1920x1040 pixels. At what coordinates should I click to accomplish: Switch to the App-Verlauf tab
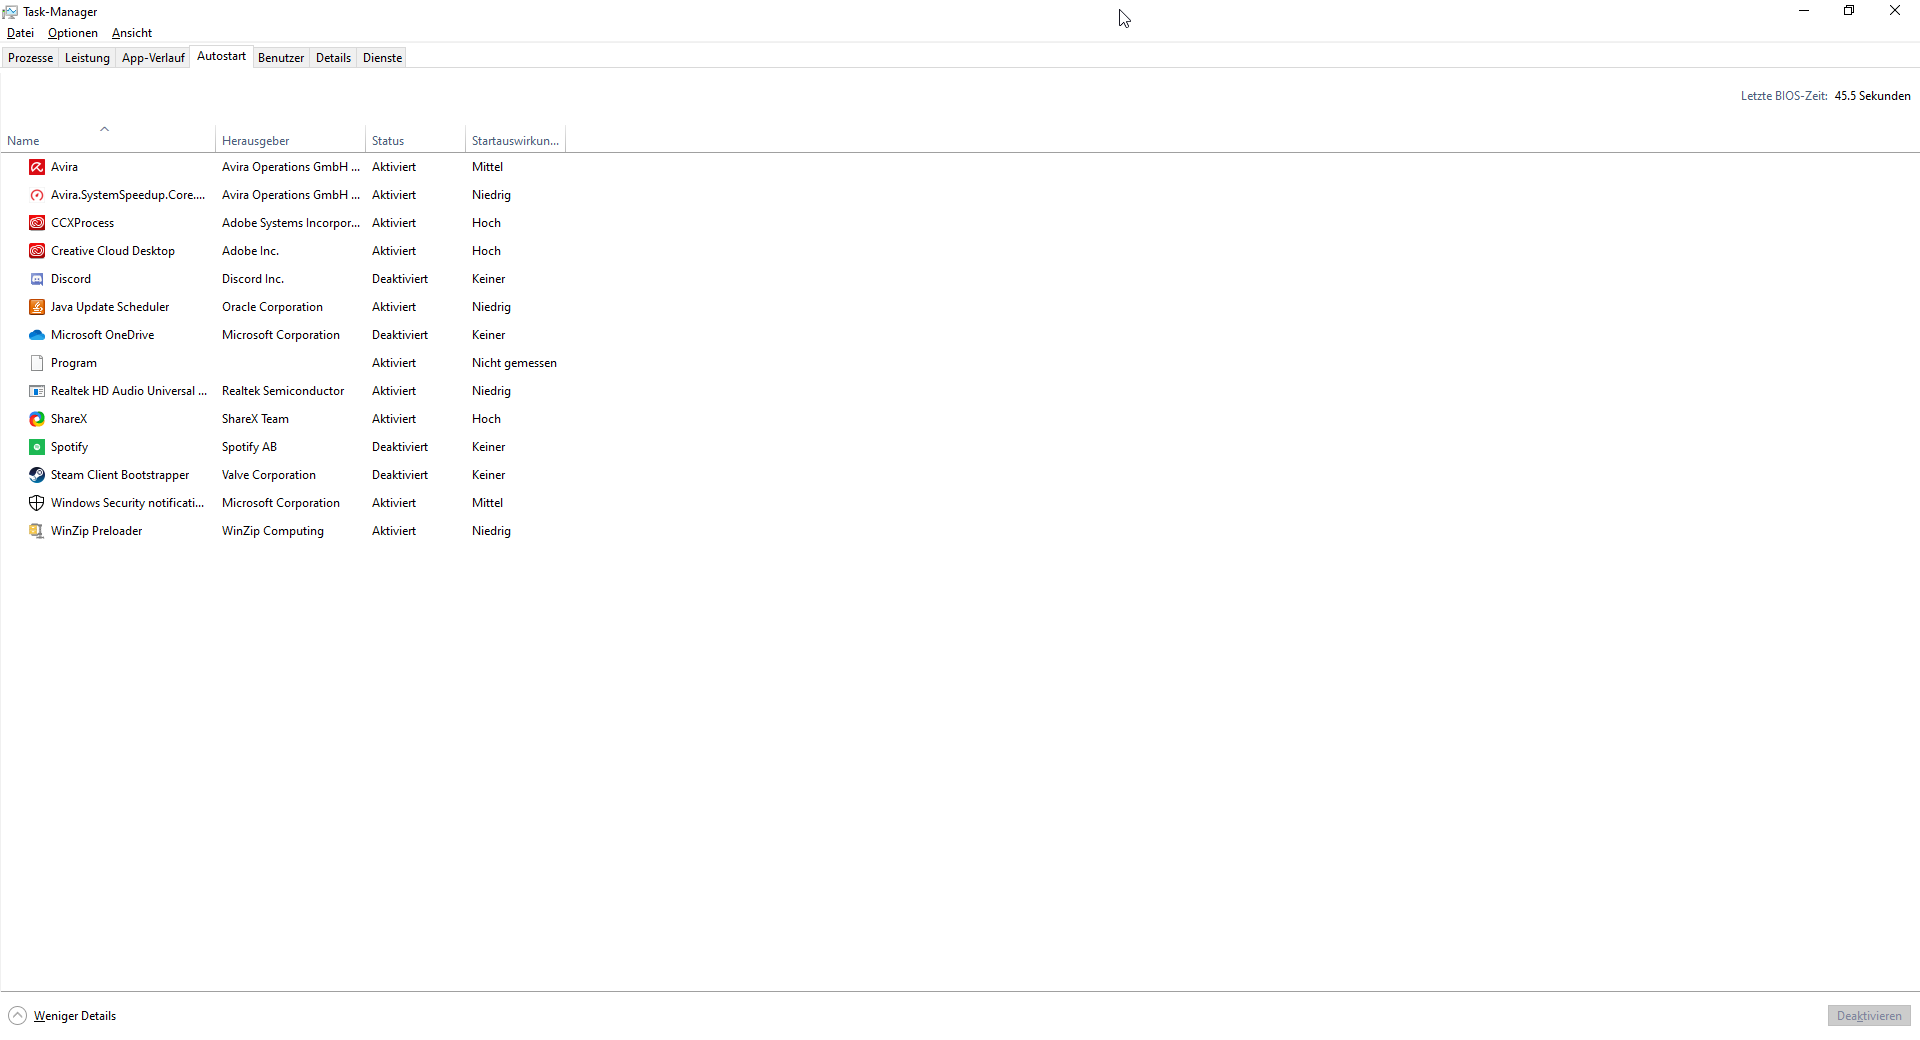[x=153, y=58]
